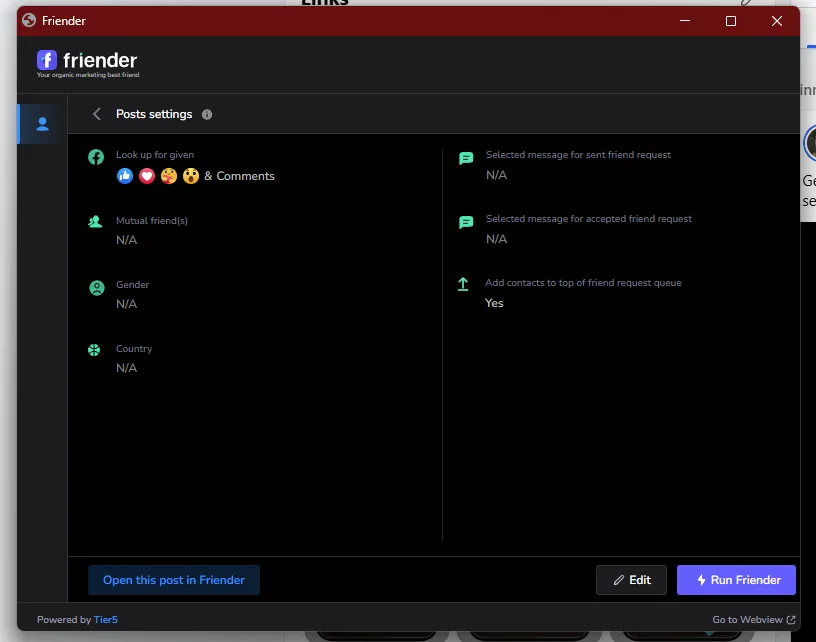Open this post in Friender
This screenshot has width=816, height=642.
click(174, 580)
